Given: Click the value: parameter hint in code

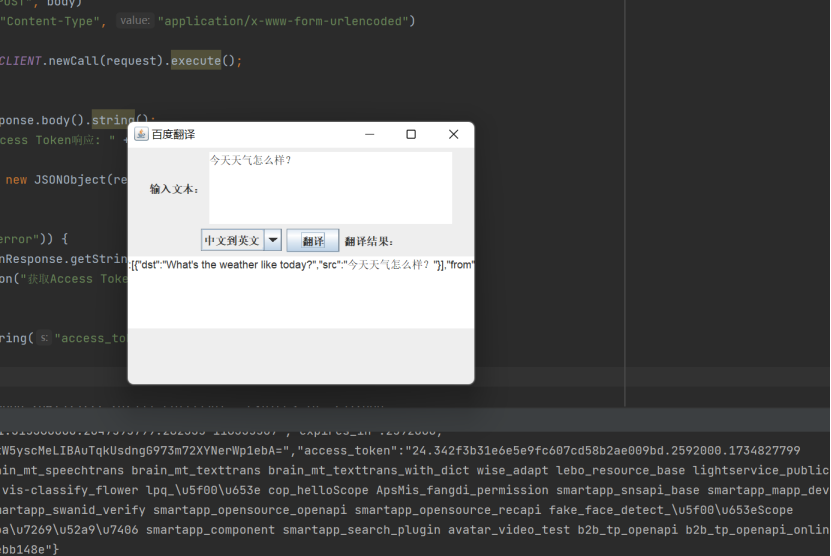Looking at the screenshot, I should click(x=135, y=21).
